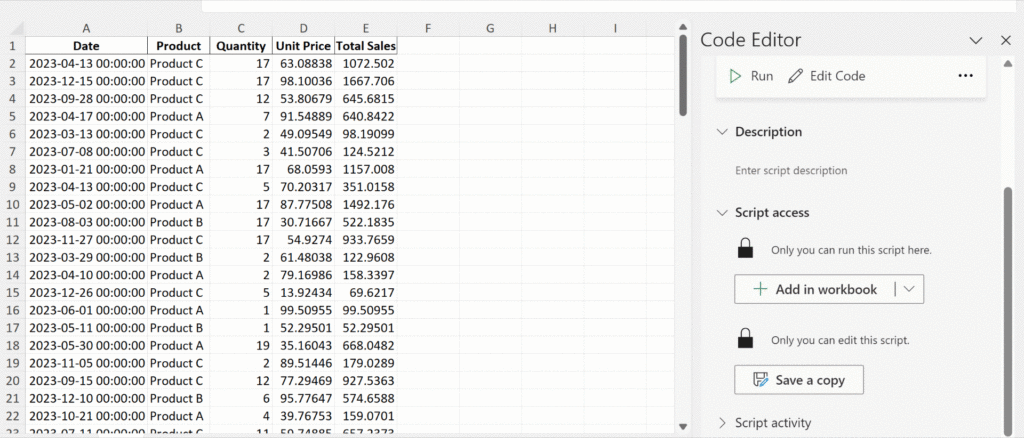1024x438 pixels.
Task: Expand the Script activity section
Action: click(x=722, y=423)
